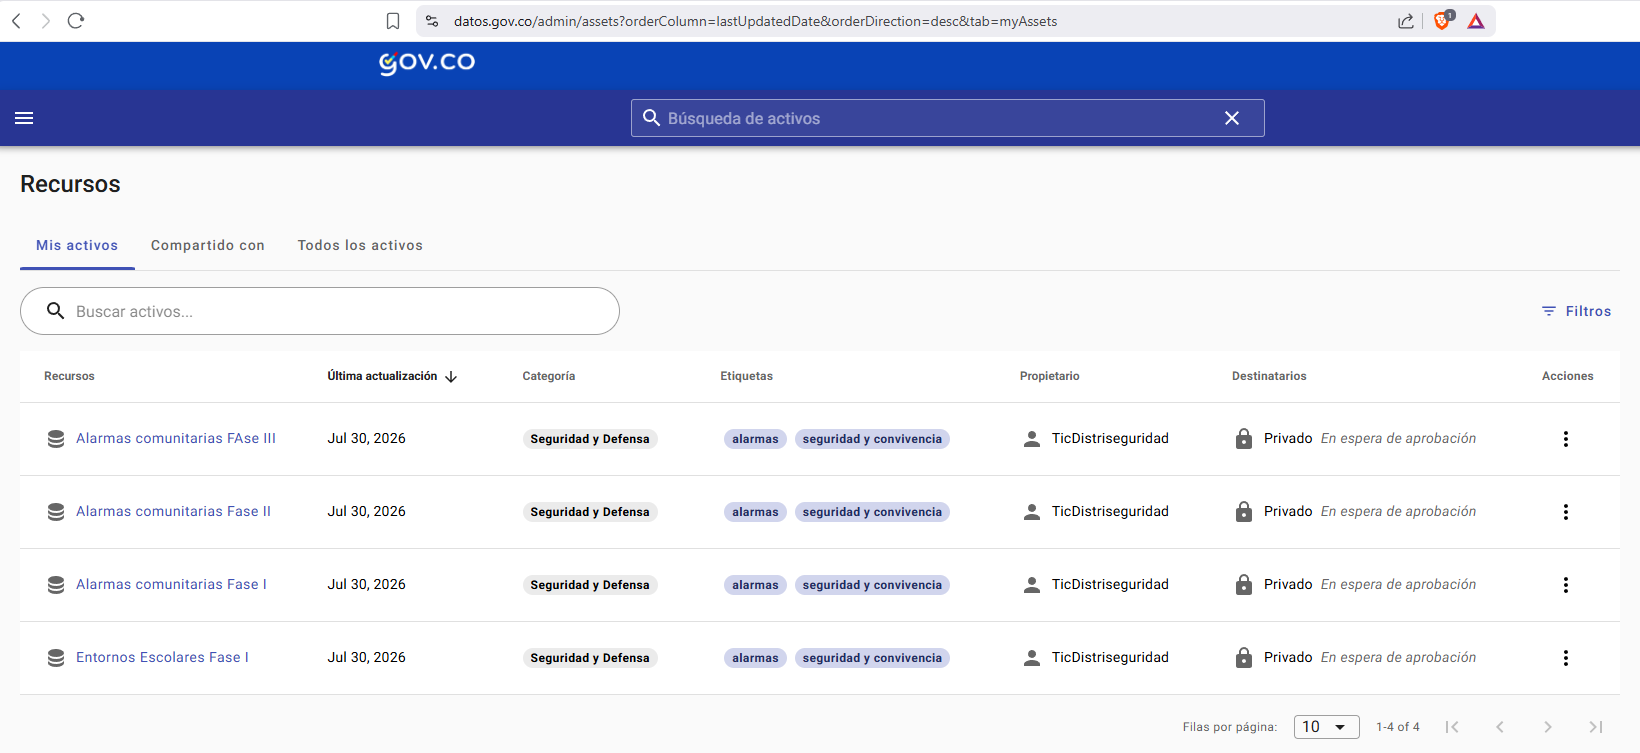Open actions menu for Alarmas comunitarias FAse III
The height and width of the screenshot is (753, 1640).
pyautogui.click(x=1566, y=439)
